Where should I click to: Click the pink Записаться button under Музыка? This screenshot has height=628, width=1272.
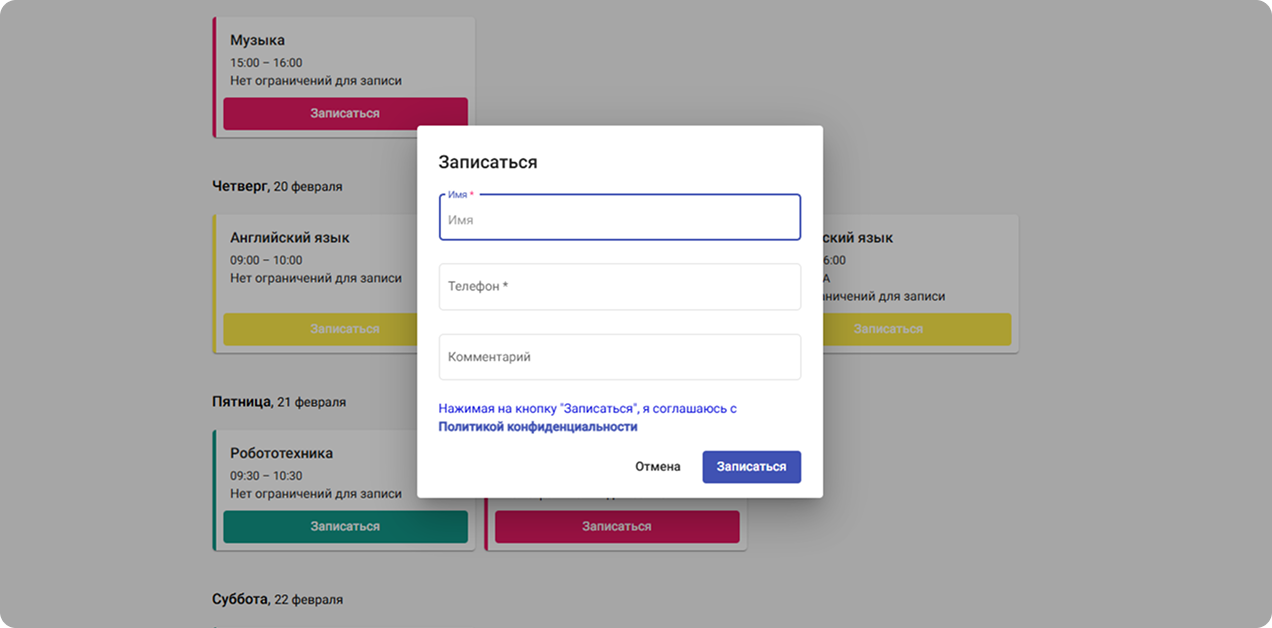345,114
